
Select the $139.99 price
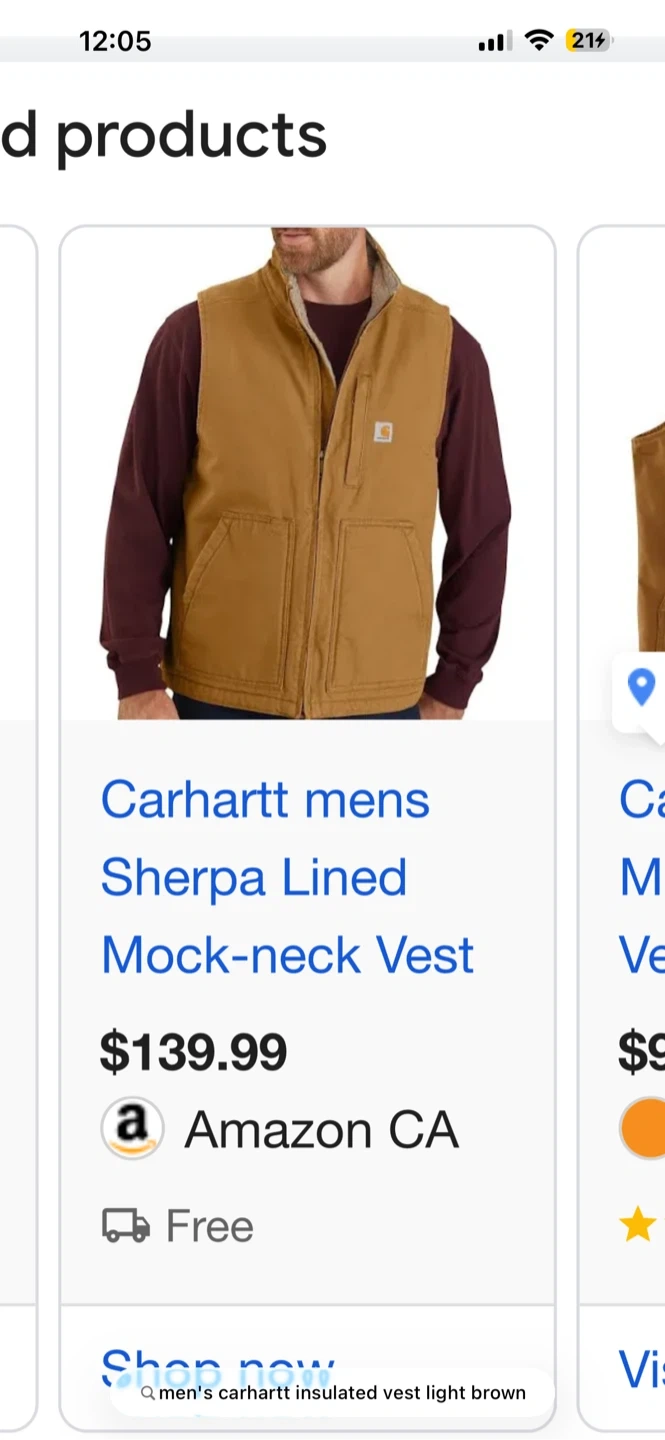pyautogui.click(x=194, y=1052)
